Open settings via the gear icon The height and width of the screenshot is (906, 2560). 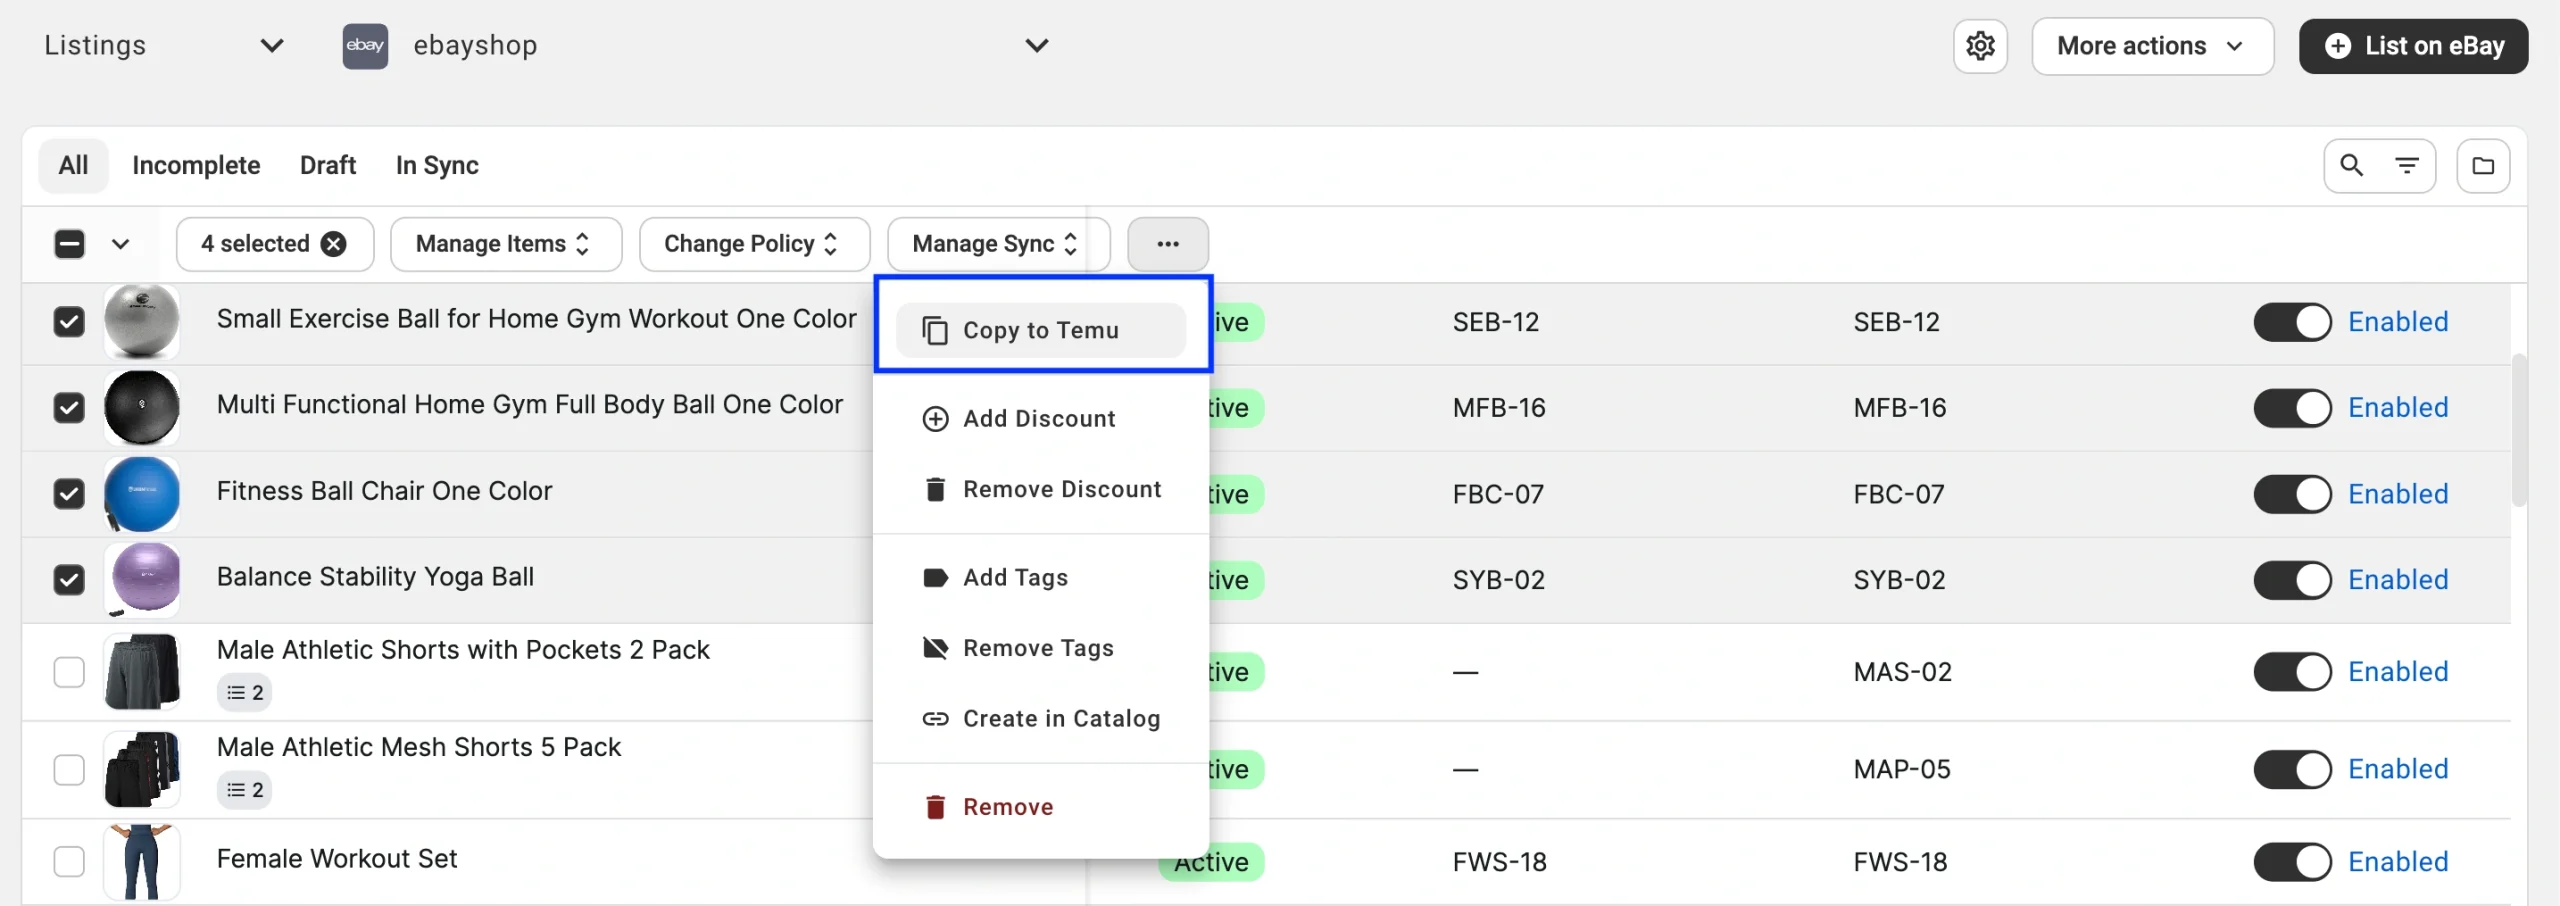point(1980,46)
